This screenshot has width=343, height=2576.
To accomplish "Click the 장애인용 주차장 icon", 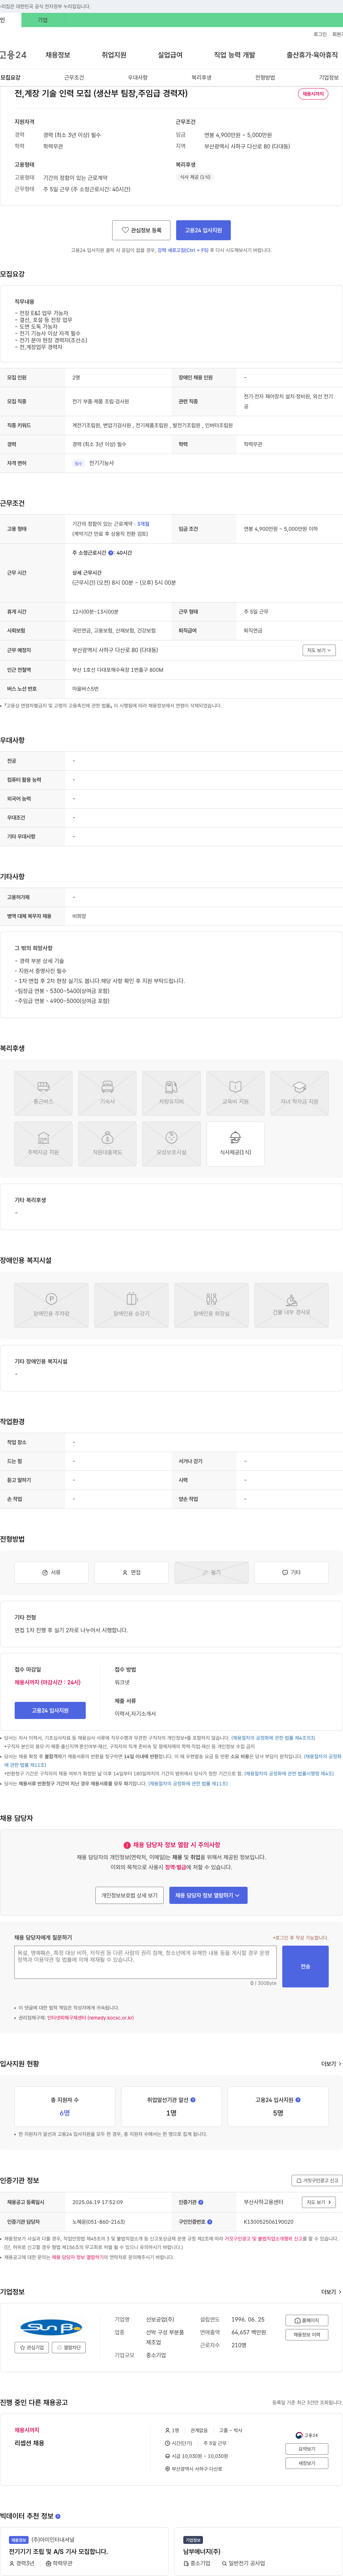I will coord(51,1305).
